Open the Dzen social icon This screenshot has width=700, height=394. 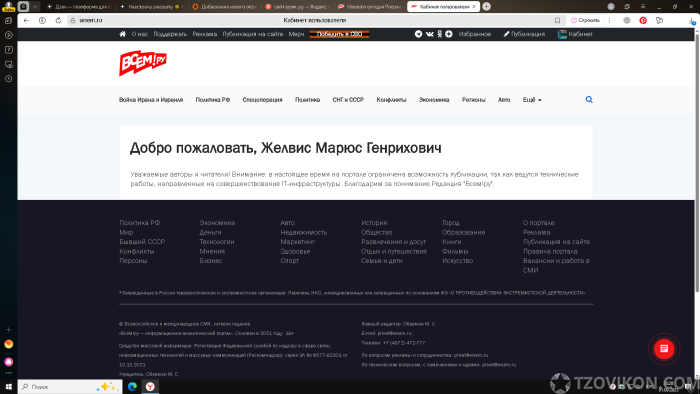pyautogui.click(x=449, y=34)
